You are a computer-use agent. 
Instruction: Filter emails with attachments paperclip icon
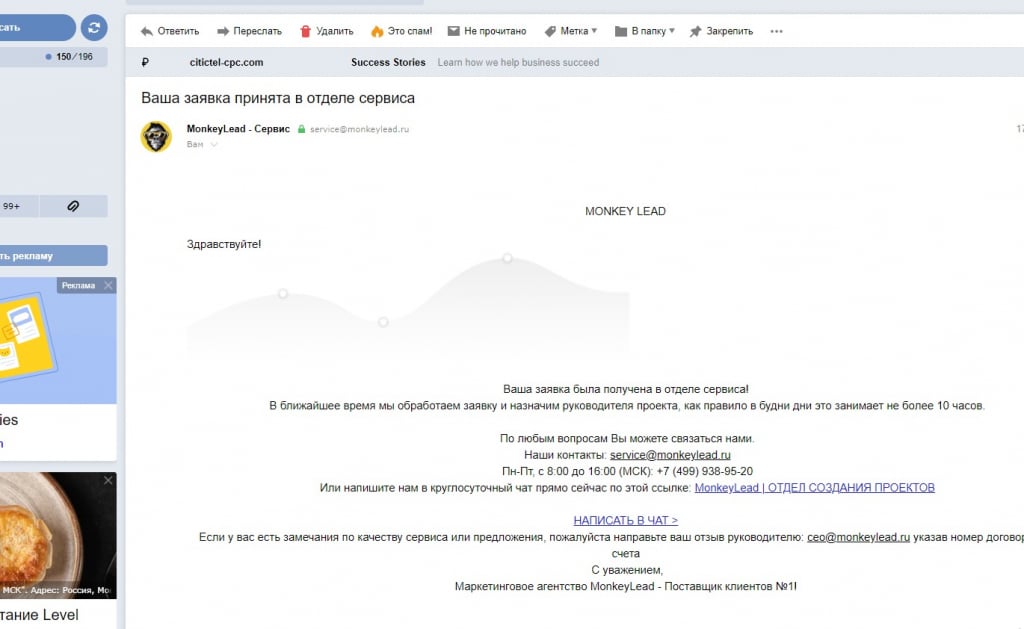(73, 206)
